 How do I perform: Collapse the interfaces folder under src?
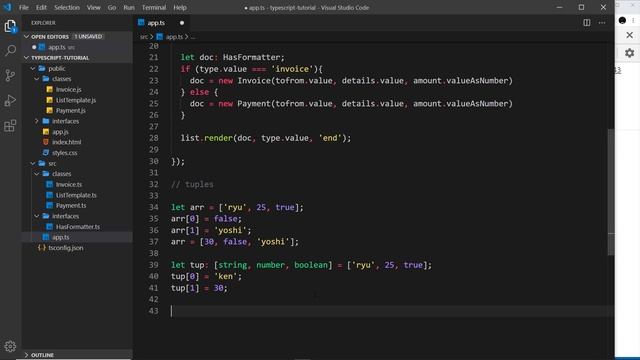pyautogui.click(x=37, y=216)
